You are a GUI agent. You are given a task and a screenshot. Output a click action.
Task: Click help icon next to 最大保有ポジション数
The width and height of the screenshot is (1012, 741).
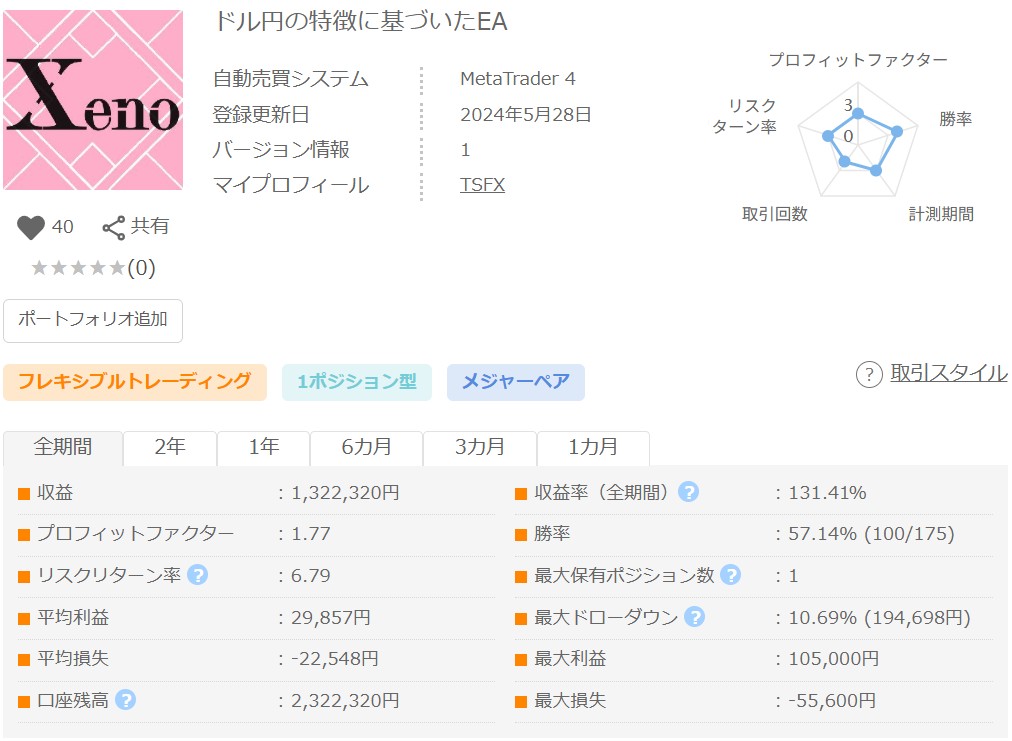(x=731, y=575)
